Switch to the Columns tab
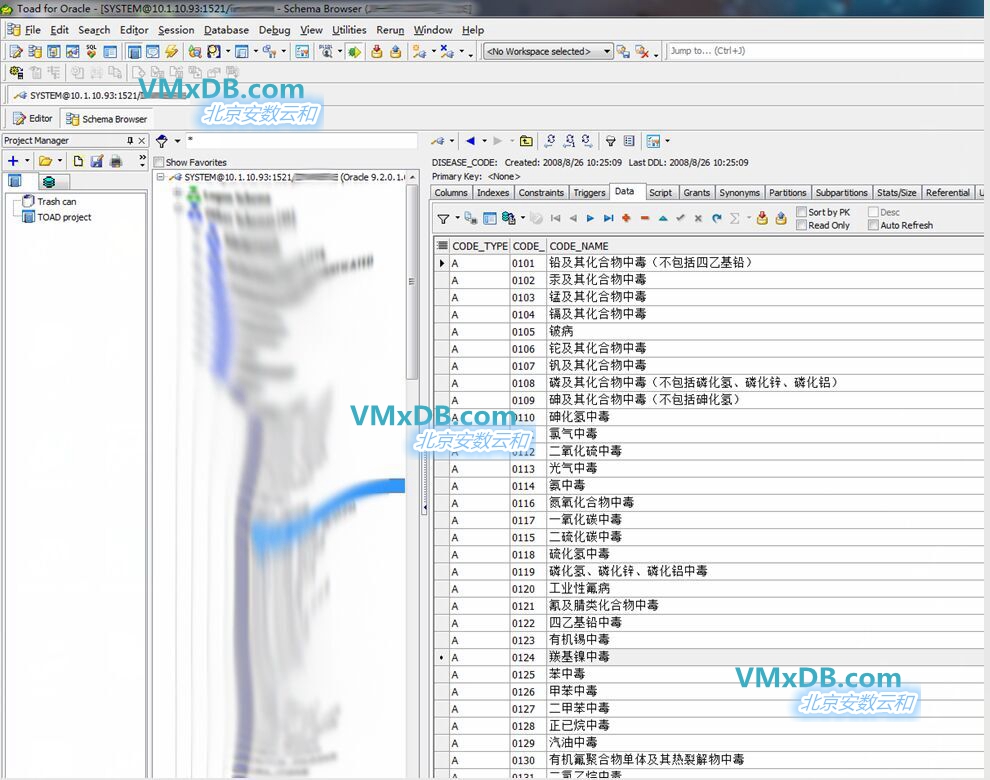The height and width of the screenshot is (780, 990). (451, 193)
